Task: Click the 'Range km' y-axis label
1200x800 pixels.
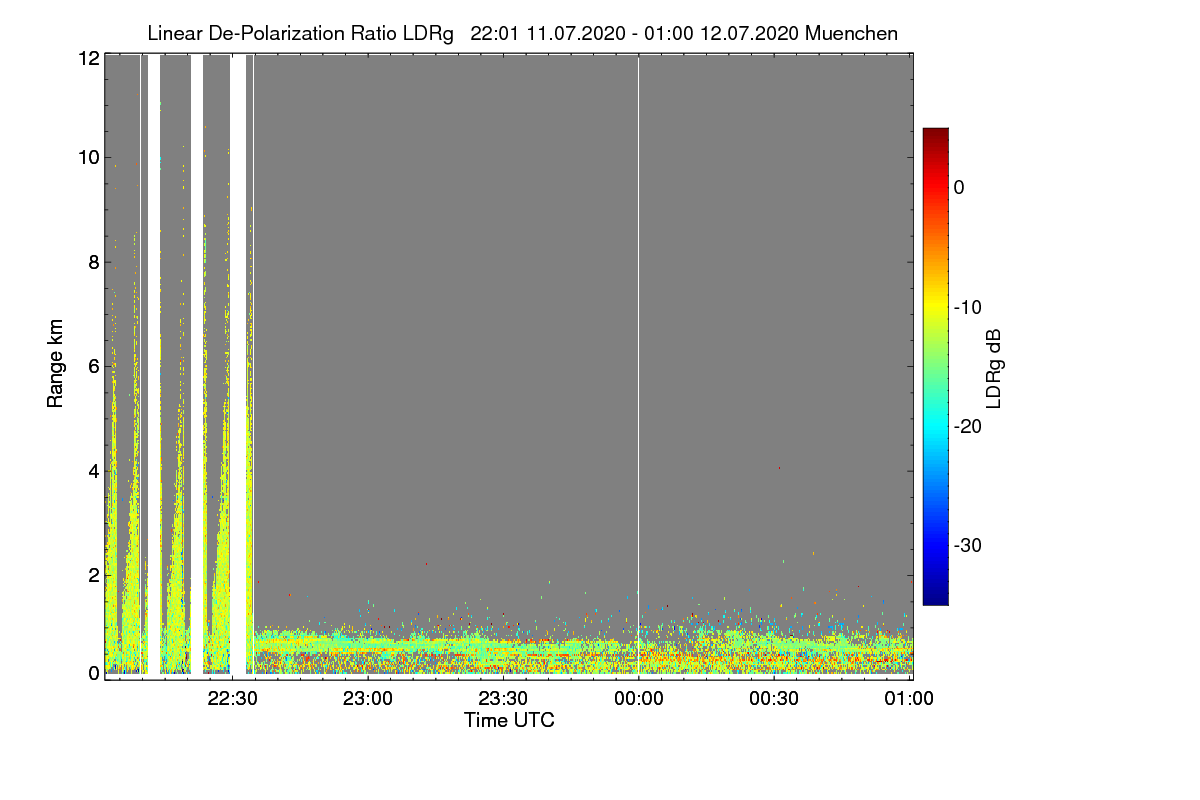Action: point(56,363)
